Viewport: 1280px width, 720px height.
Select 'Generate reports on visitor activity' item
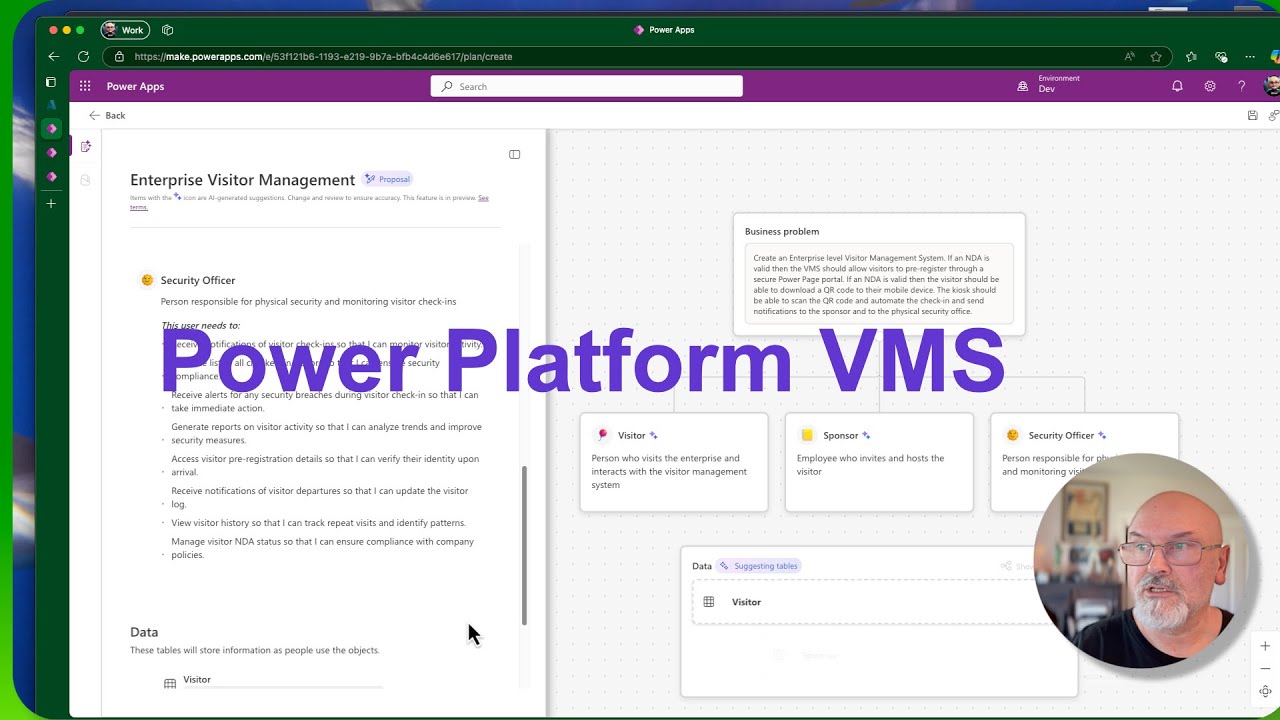pyautogui.click(x=326, y=433)
